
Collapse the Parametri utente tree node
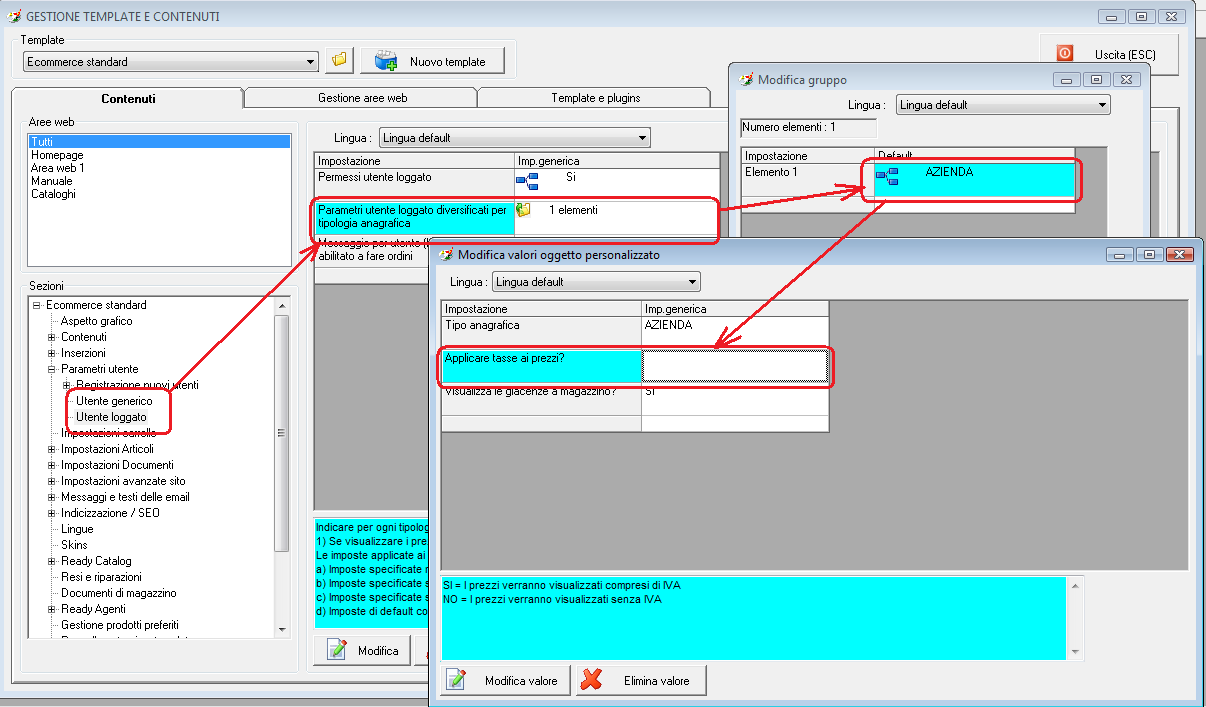(52, 369)
